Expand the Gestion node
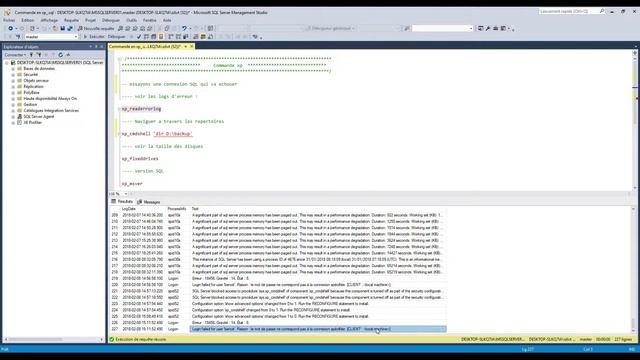The image size is (640, 360). (x=13, y=104)
